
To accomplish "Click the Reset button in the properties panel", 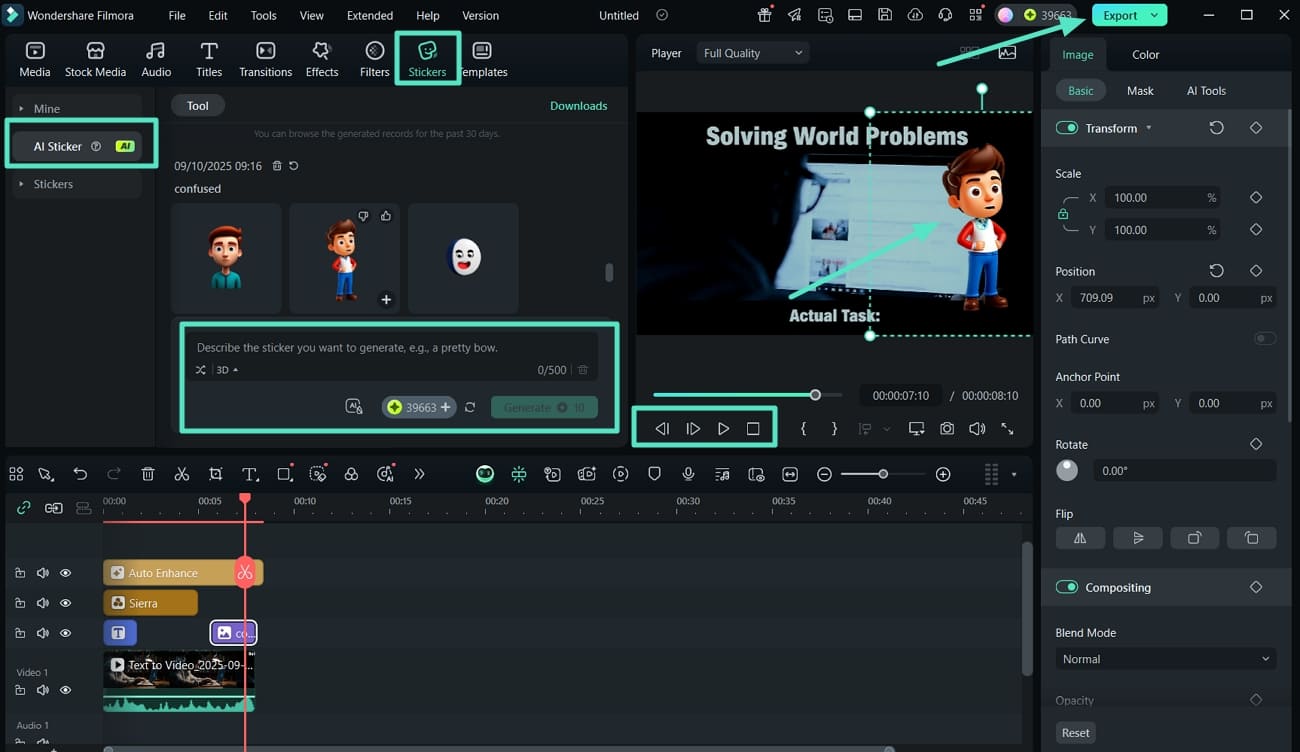I will pyautogui.click(x=1076, y=732).
